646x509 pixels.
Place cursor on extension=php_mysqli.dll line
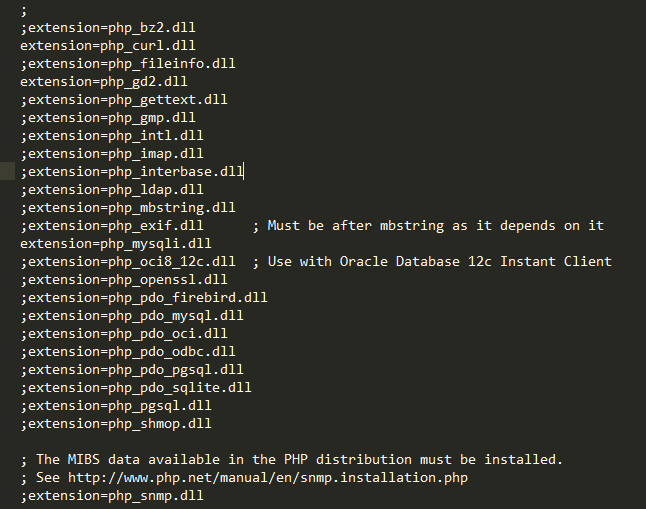click(115, 244)
